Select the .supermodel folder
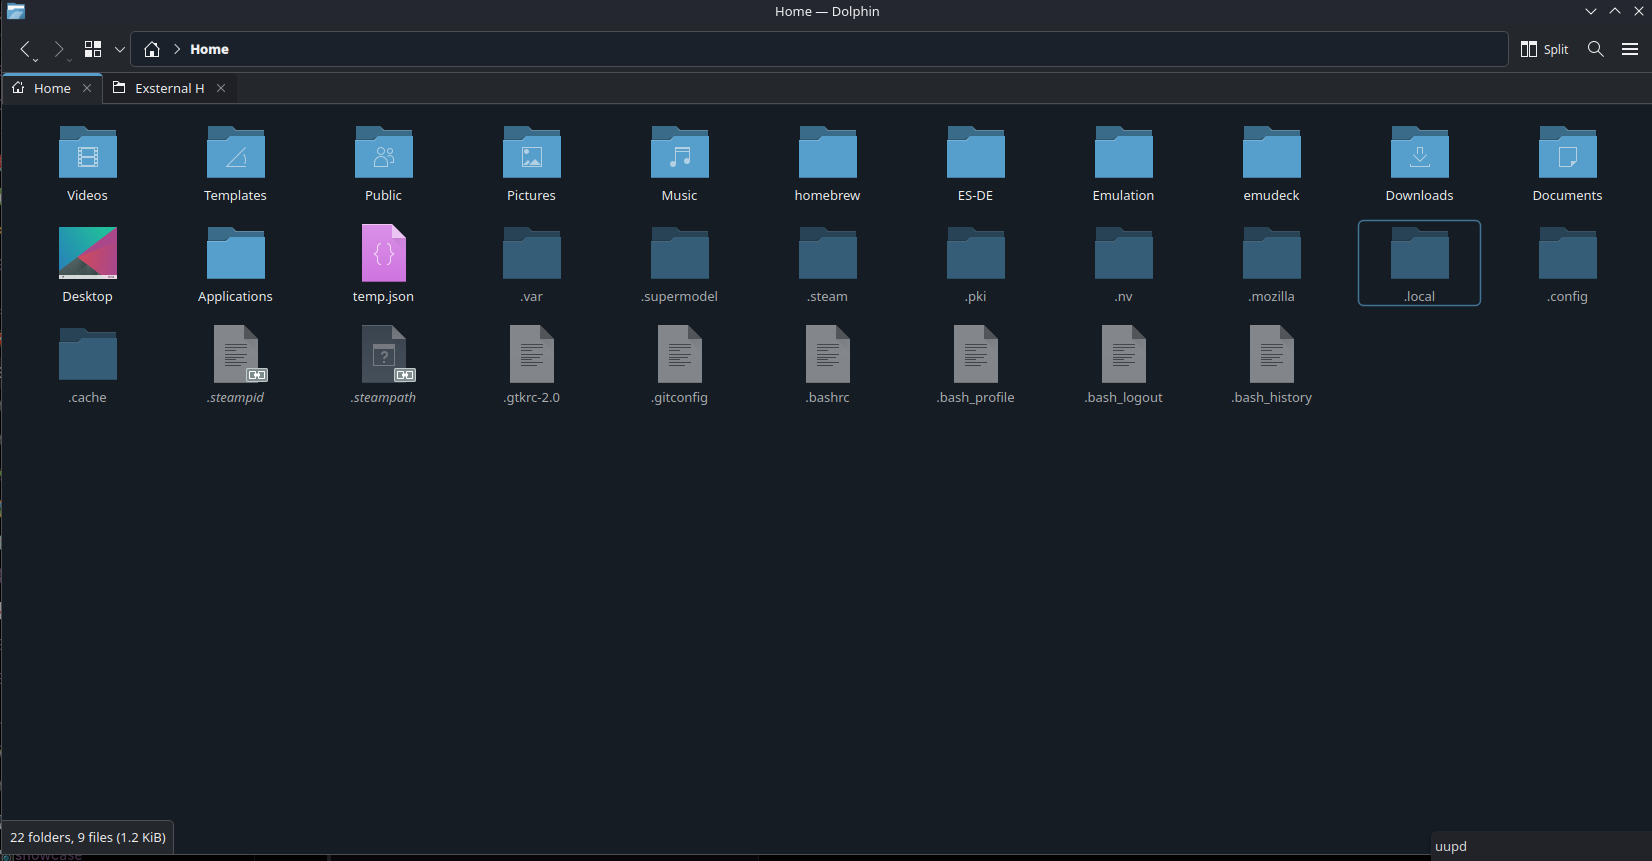Screen dimensions: 1652x861 (680, 265)
